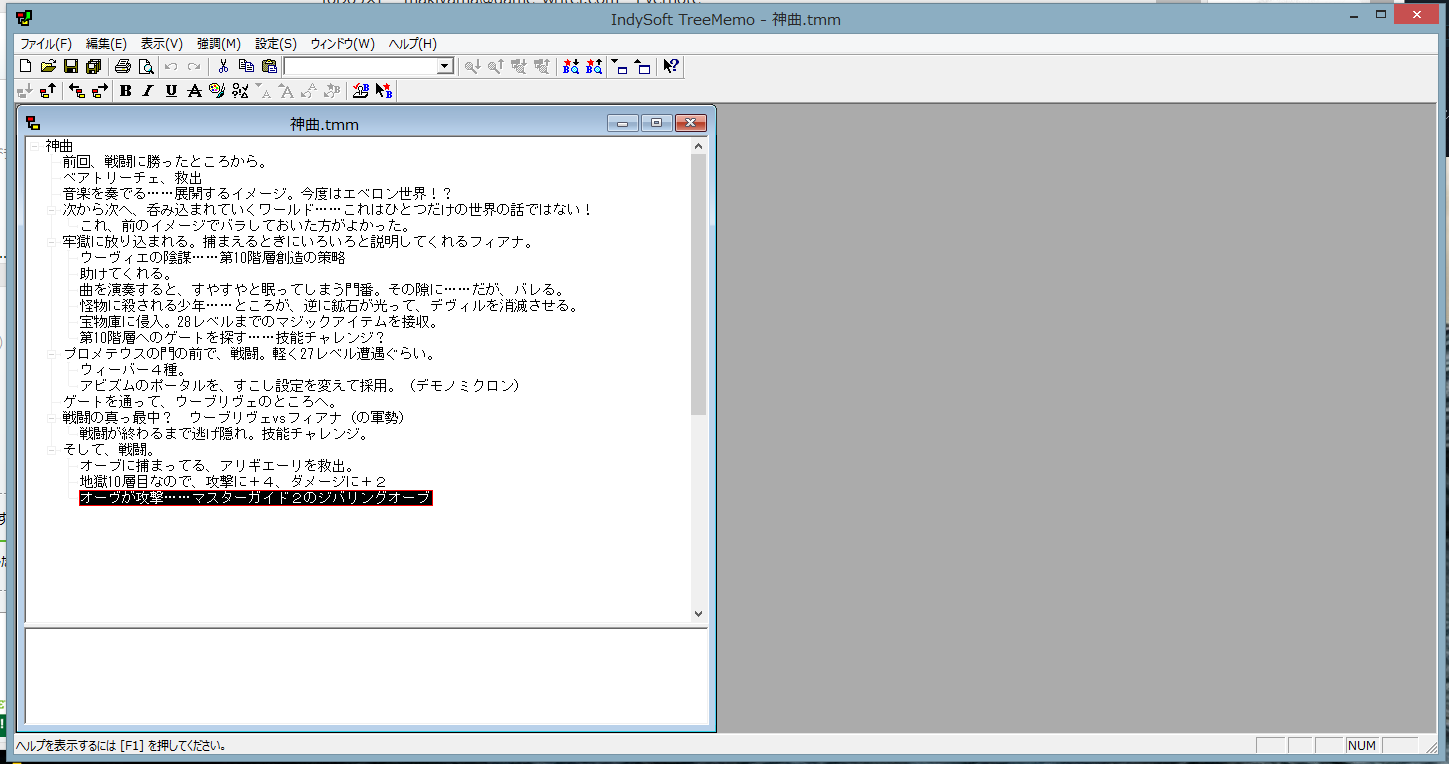1449x764 pixels.
Task: Open the 強調(M) menu
Action: click(219, 44)
